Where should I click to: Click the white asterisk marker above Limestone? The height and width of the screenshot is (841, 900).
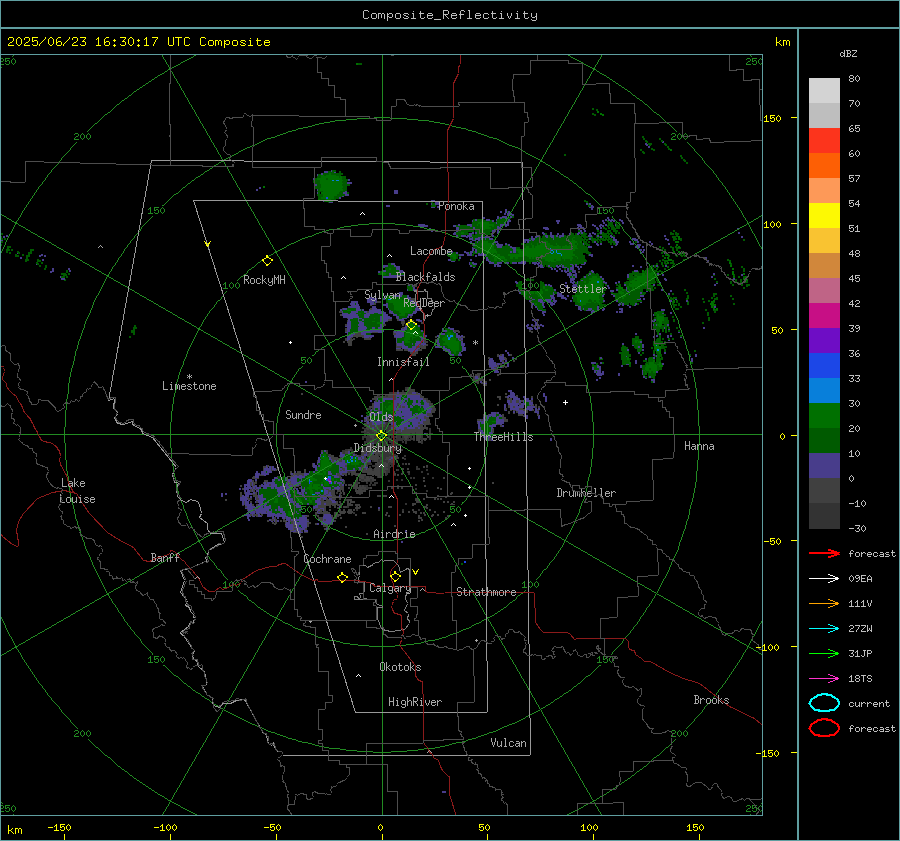point(189,377)
